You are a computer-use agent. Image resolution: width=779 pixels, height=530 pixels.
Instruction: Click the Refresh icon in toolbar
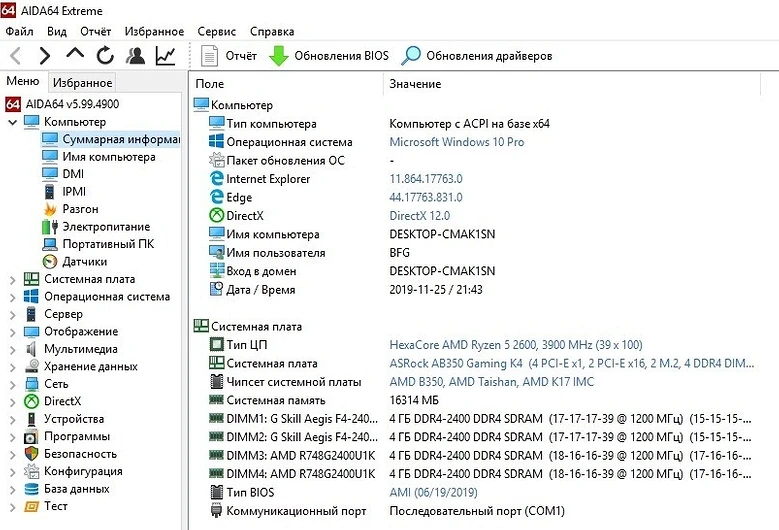(105, 56)
